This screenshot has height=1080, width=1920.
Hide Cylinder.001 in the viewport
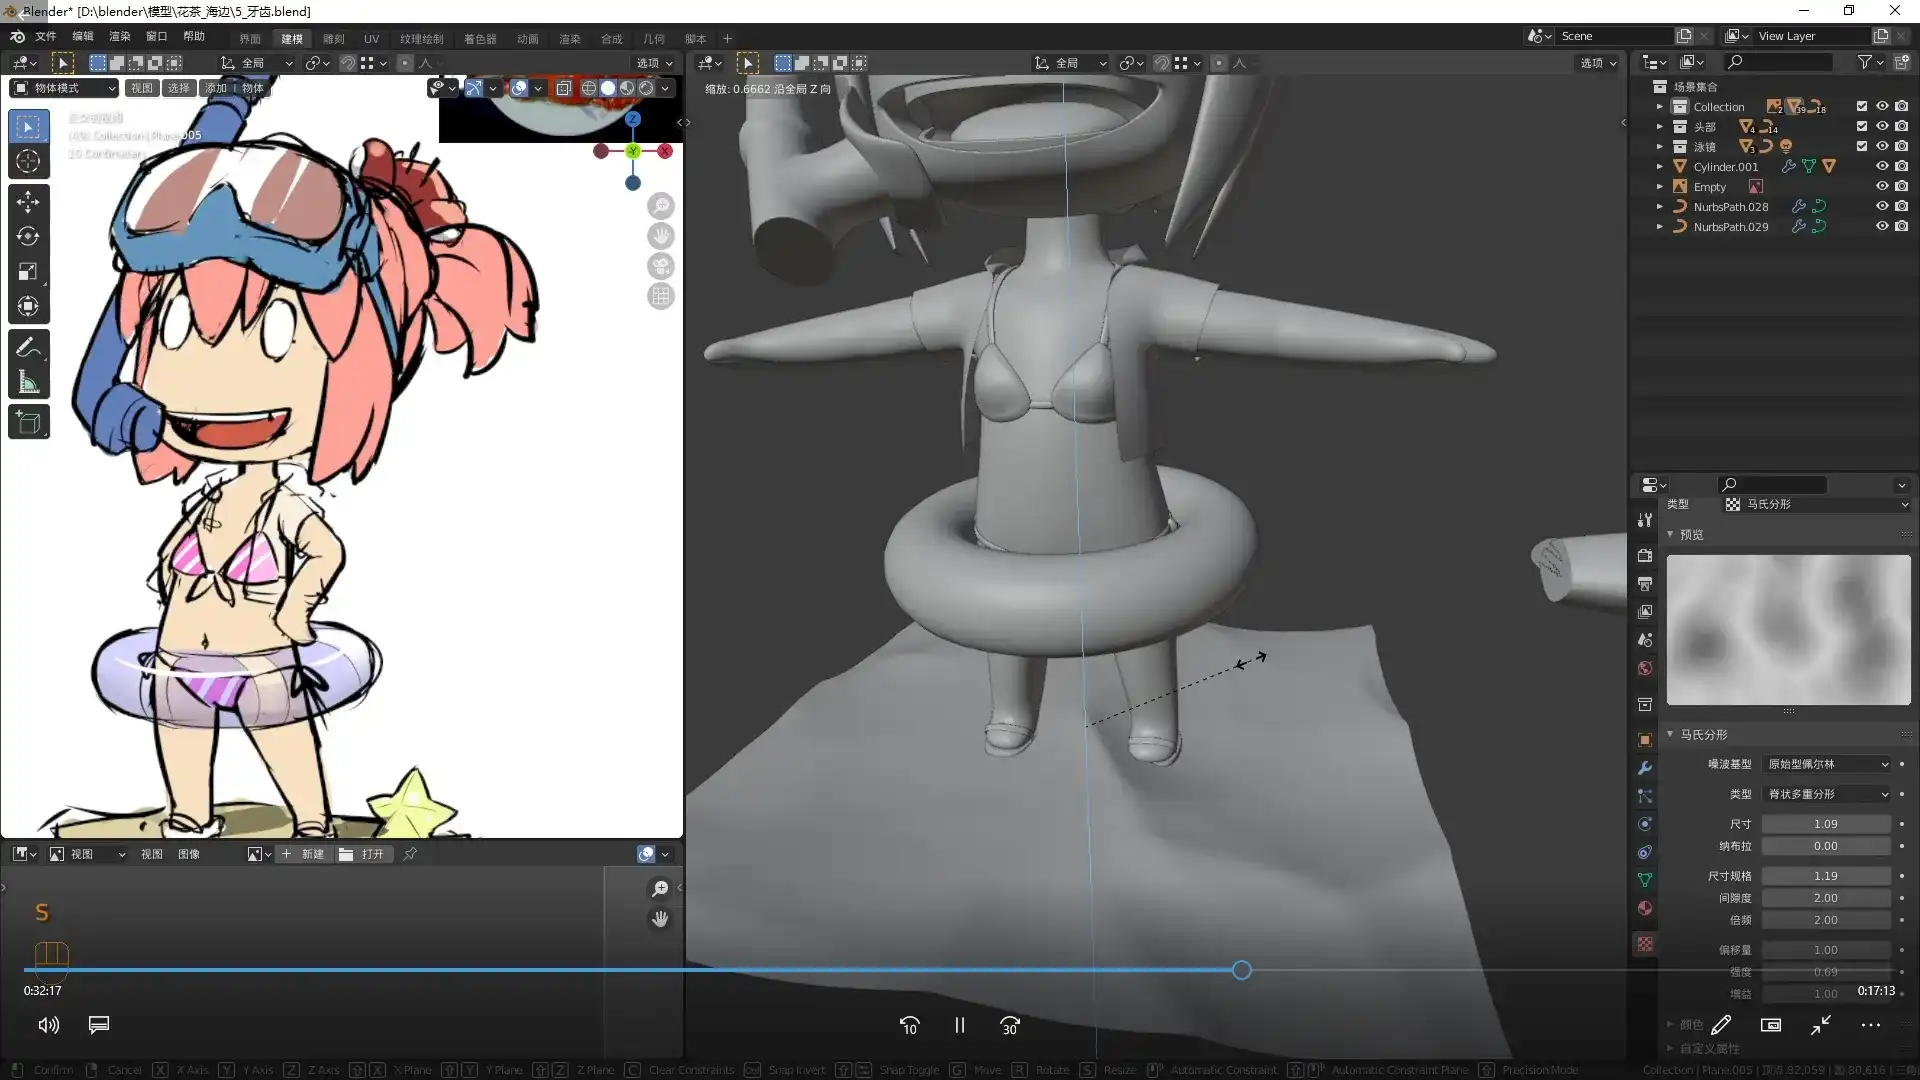pos(1884,166)
